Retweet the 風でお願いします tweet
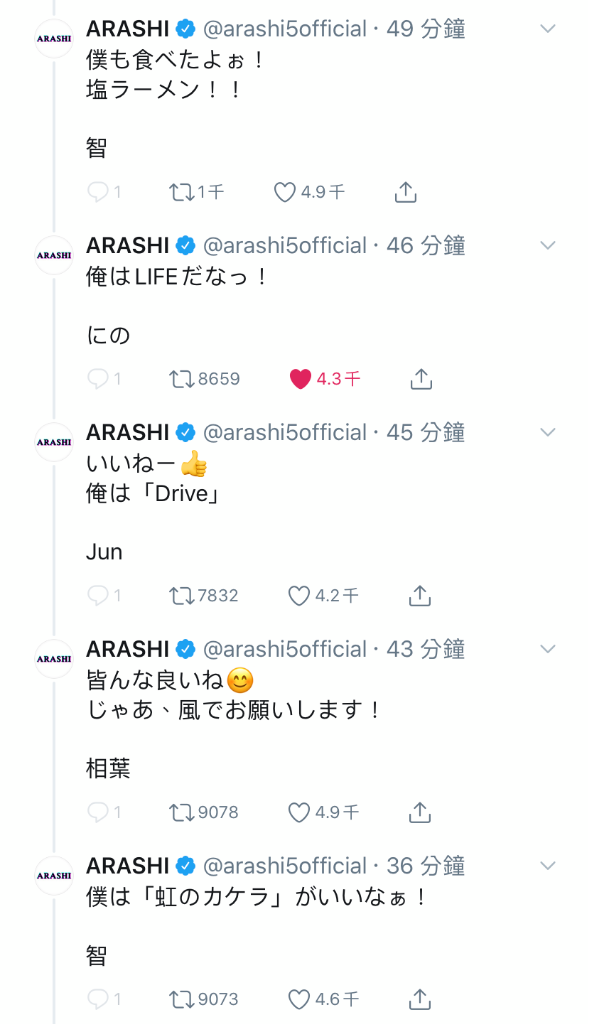589x1024 pixels. [x=180, y=812]
